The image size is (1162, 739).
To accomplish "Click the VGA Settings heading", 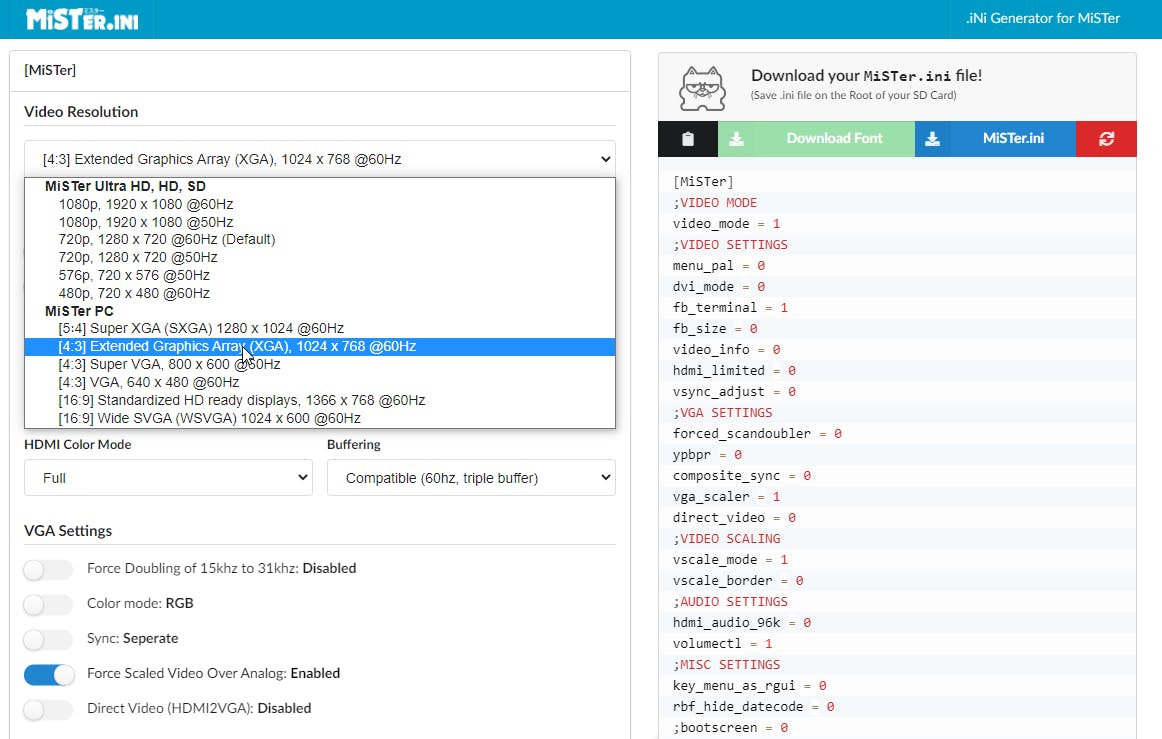I will coord(68,531).
